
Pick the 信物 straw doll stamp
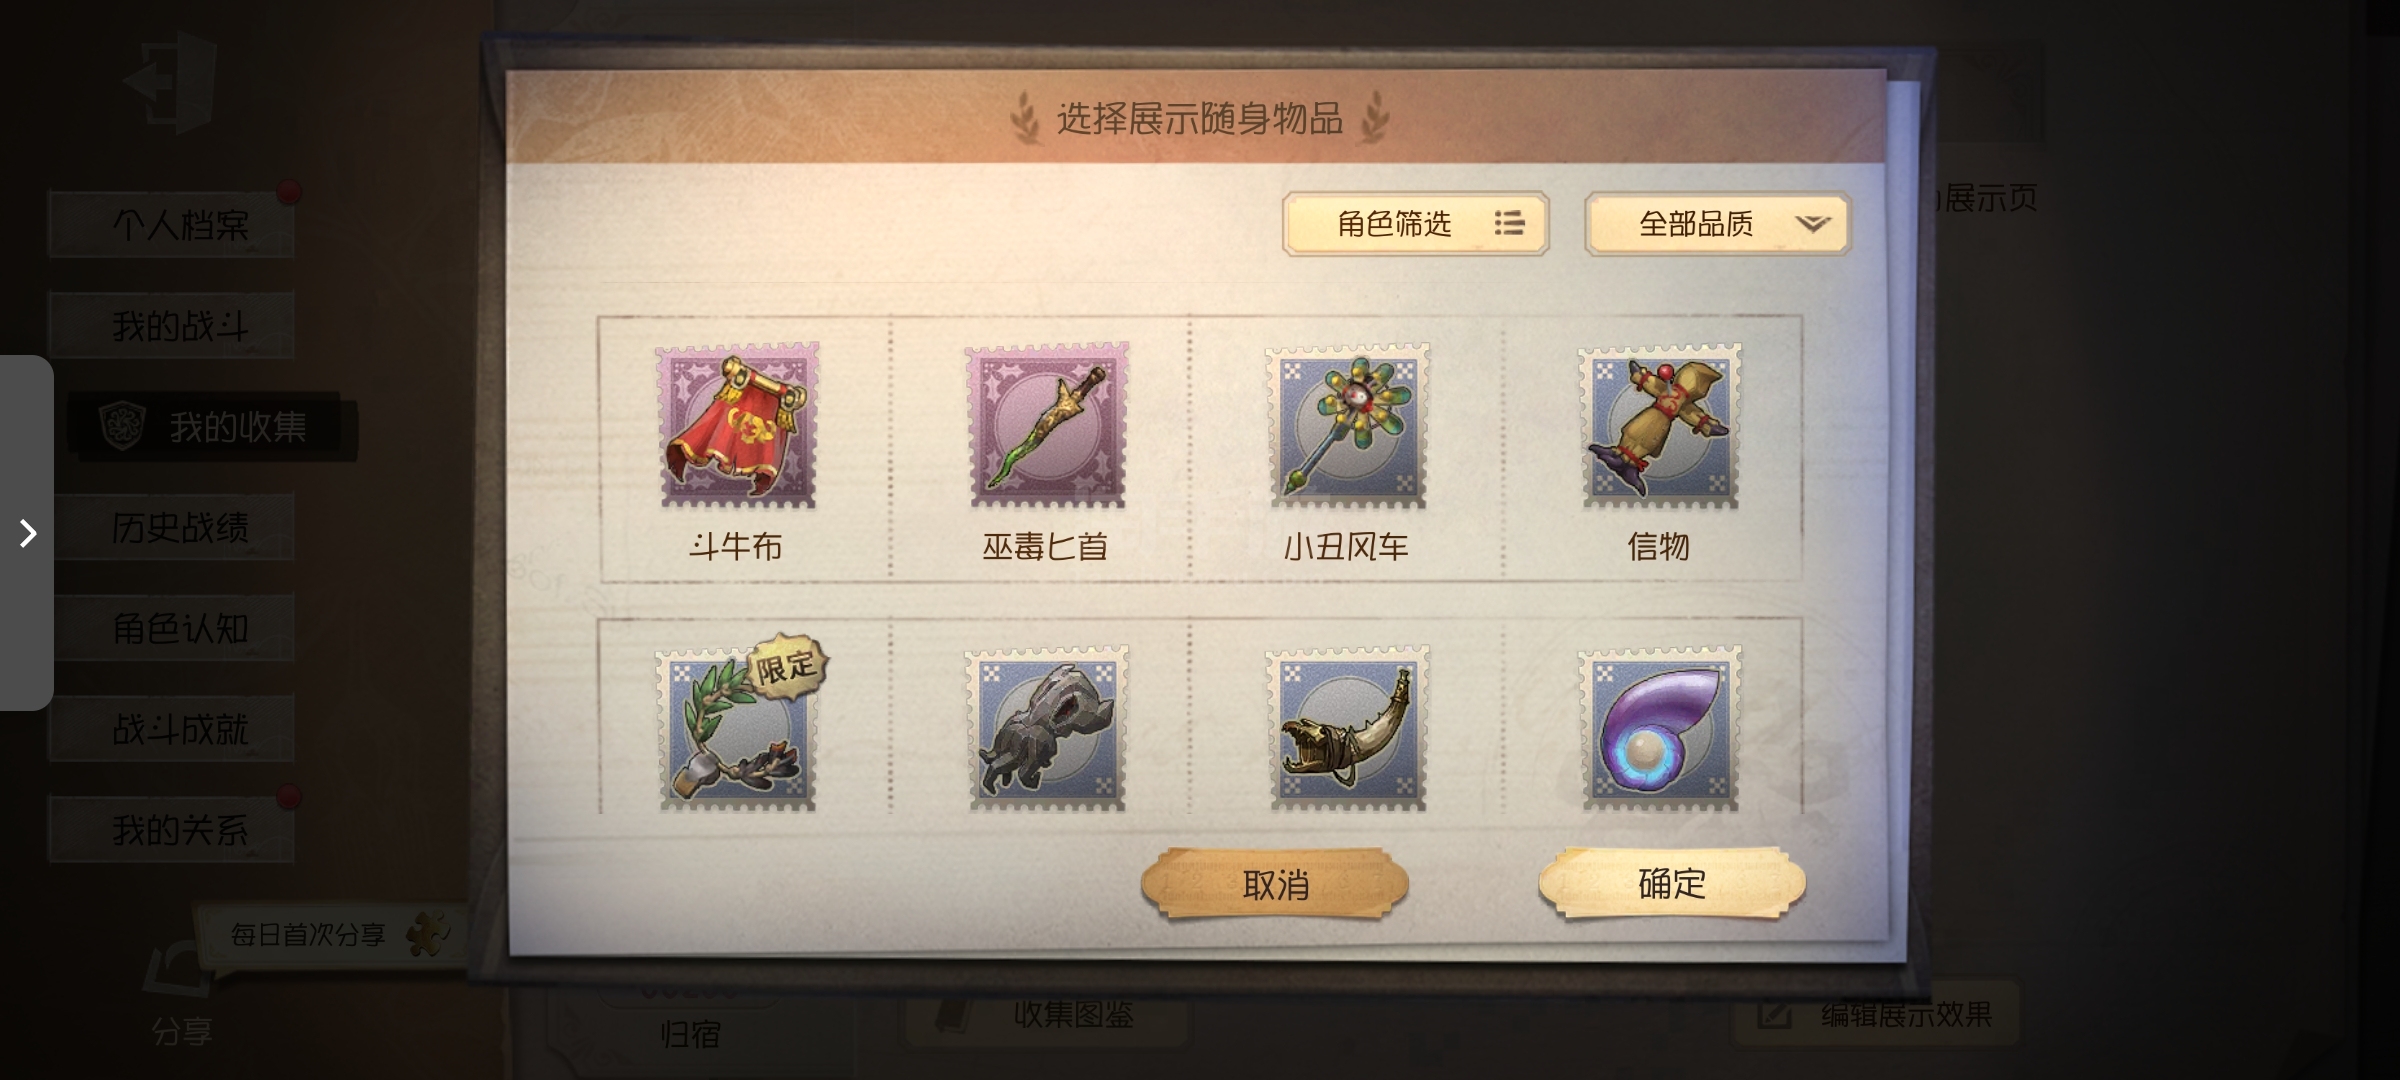(x=1660, y=425)
